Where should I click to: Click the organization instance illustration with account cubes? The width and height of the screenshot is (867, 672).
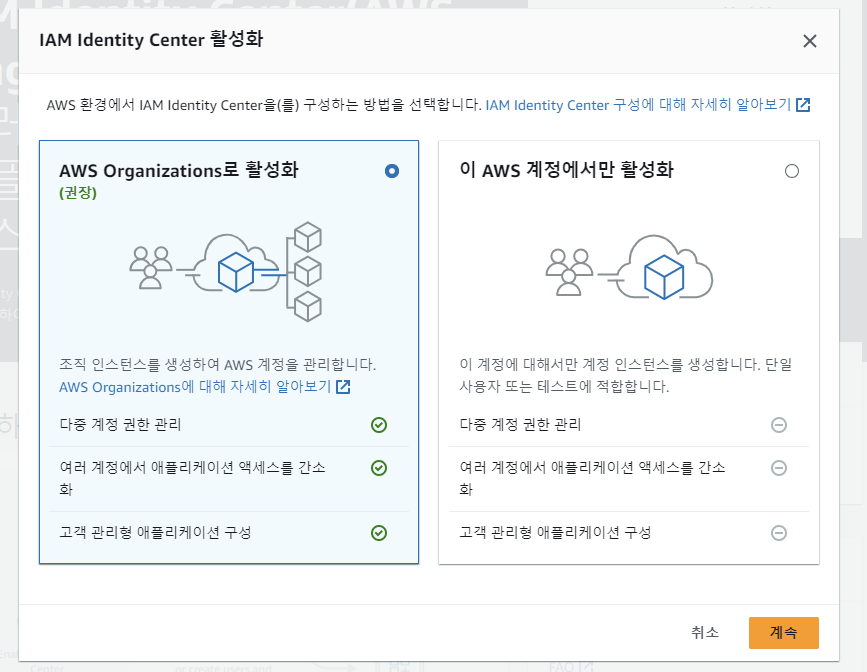click(x=226, y=271)
